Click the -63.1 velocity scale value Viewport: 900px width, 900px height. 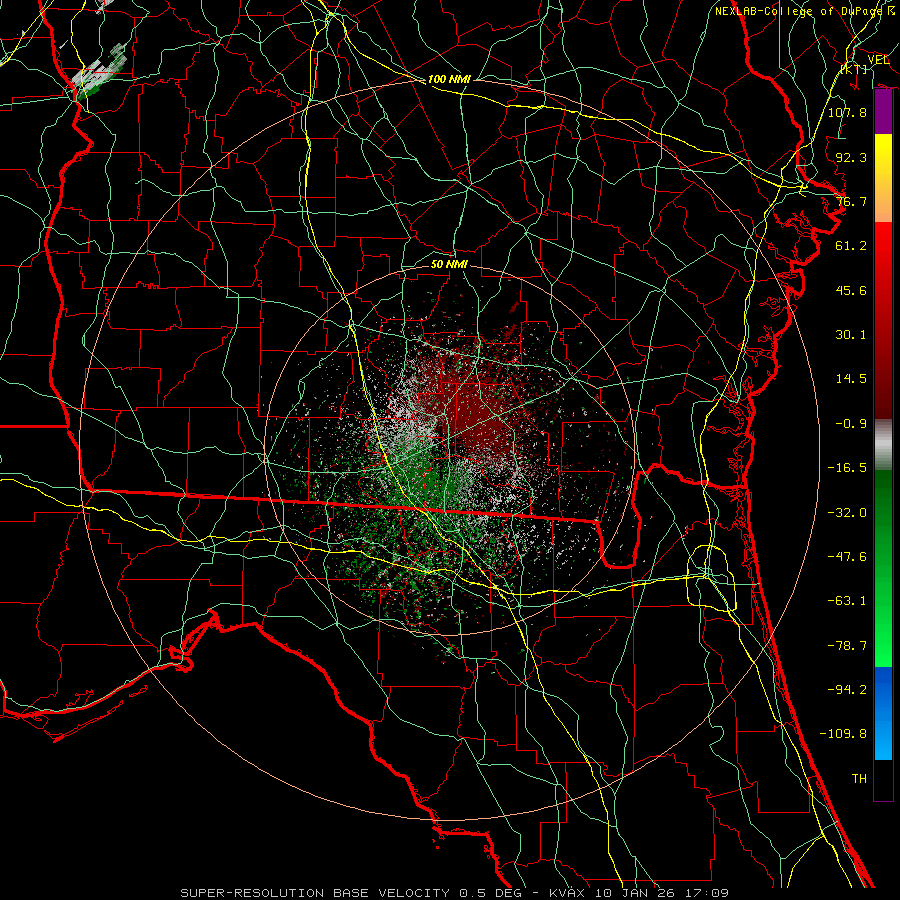[847, 601]
